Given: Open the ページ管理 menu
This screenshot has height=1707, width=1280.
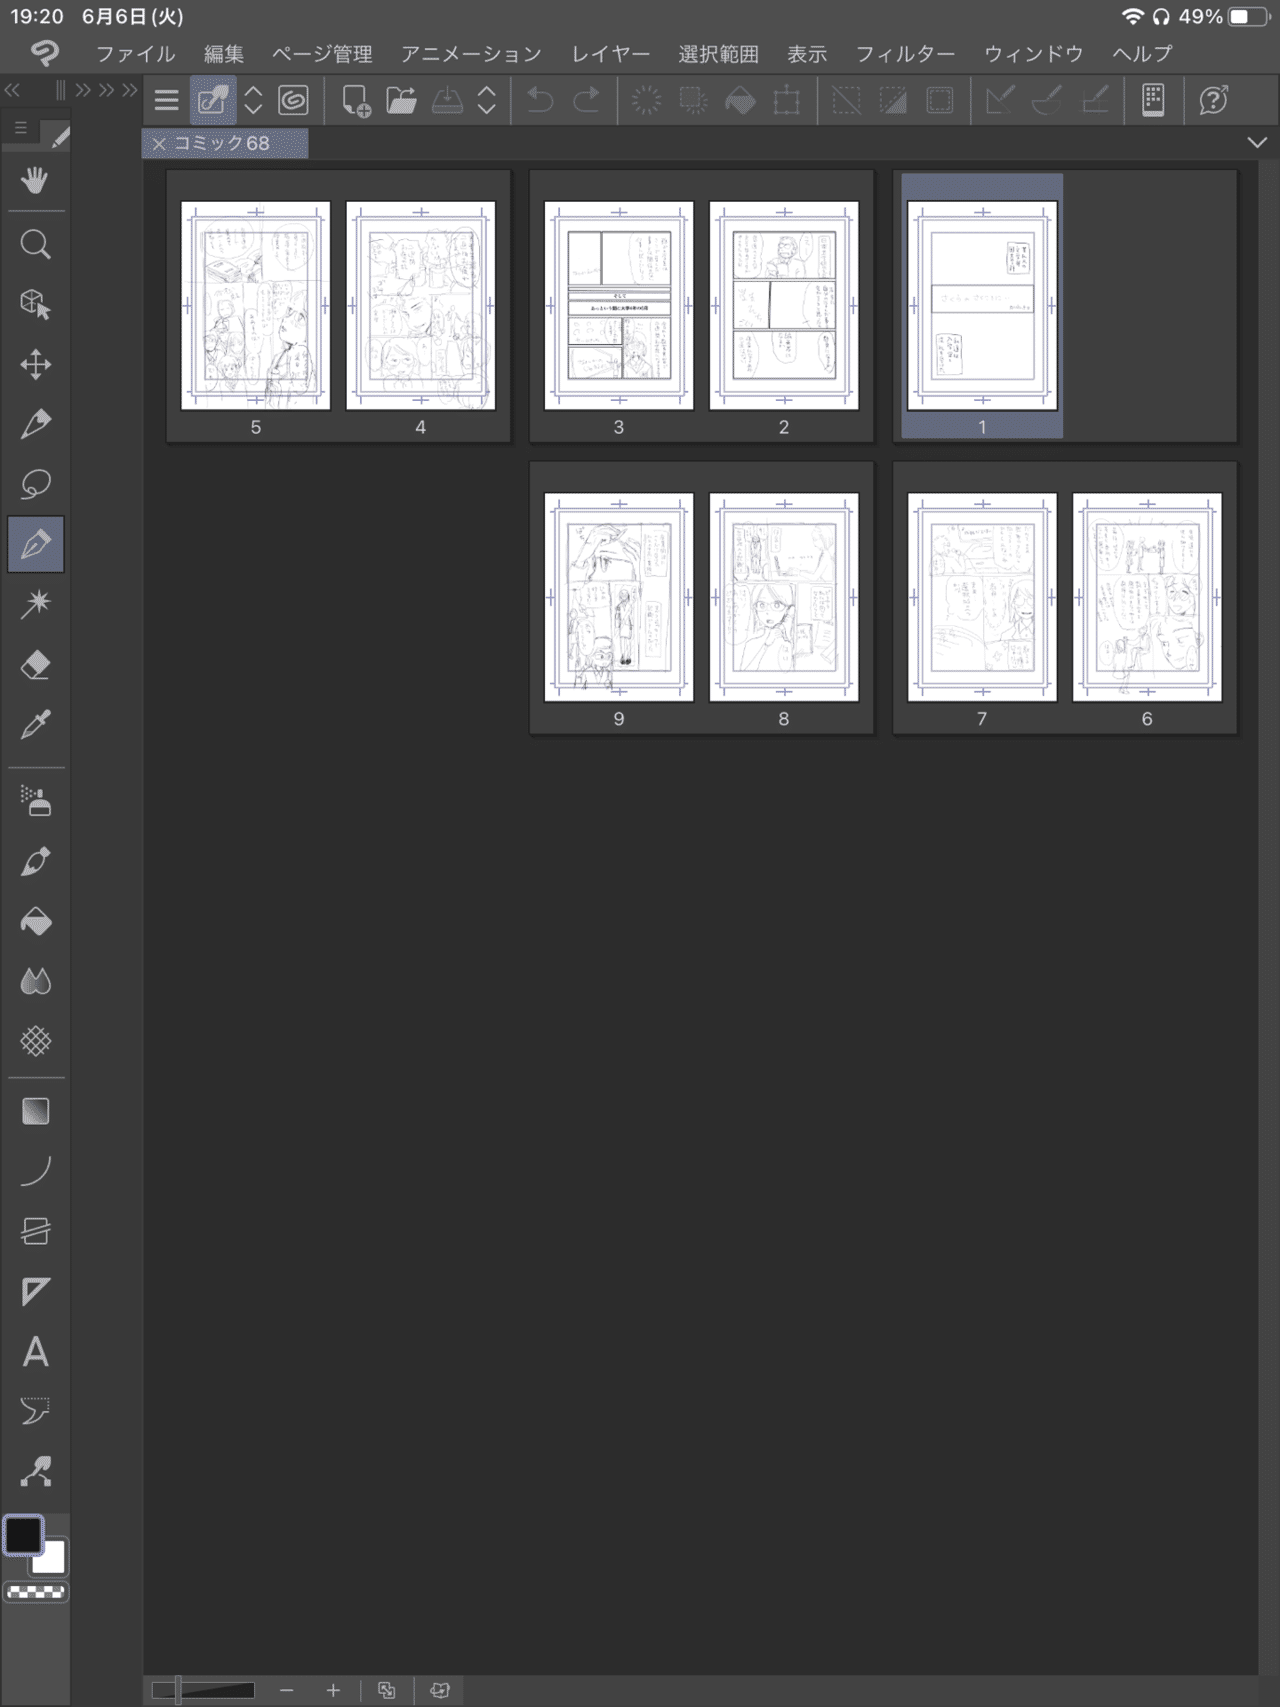Looking at the screenshot, I should [x=322, y=54].
